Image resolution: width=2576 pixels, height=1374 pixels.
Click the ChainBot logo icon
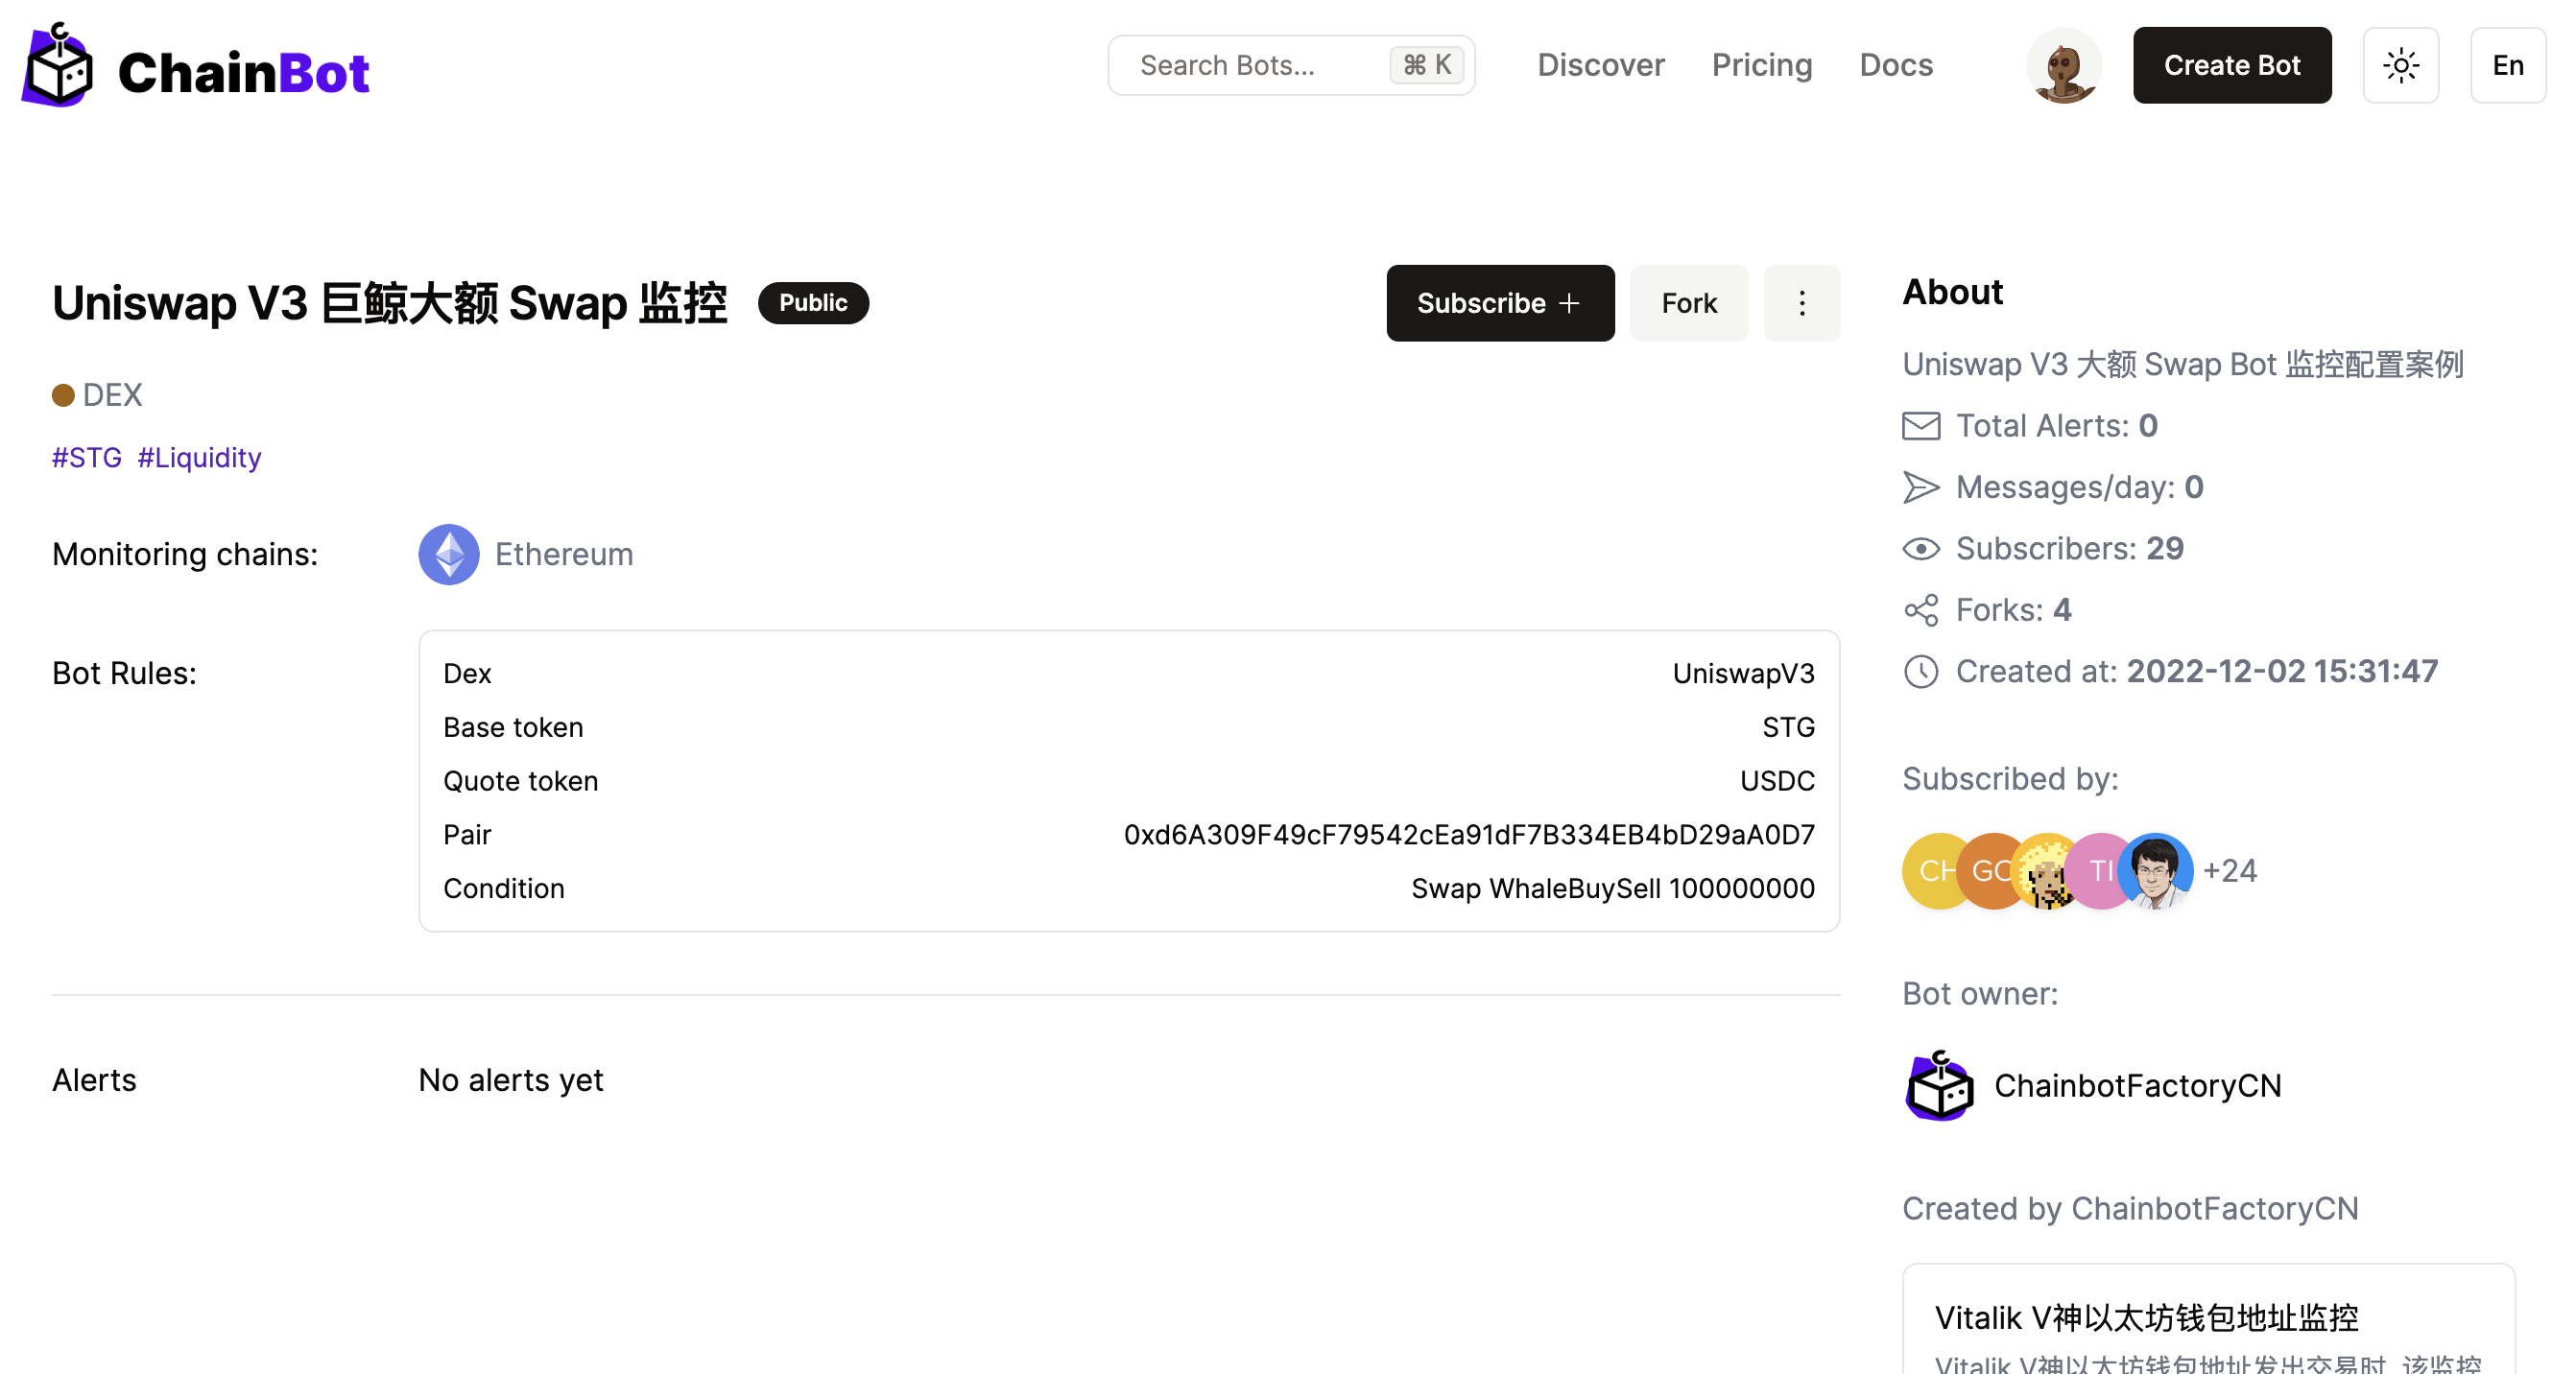pyautogui.click(x=58, y=66)
